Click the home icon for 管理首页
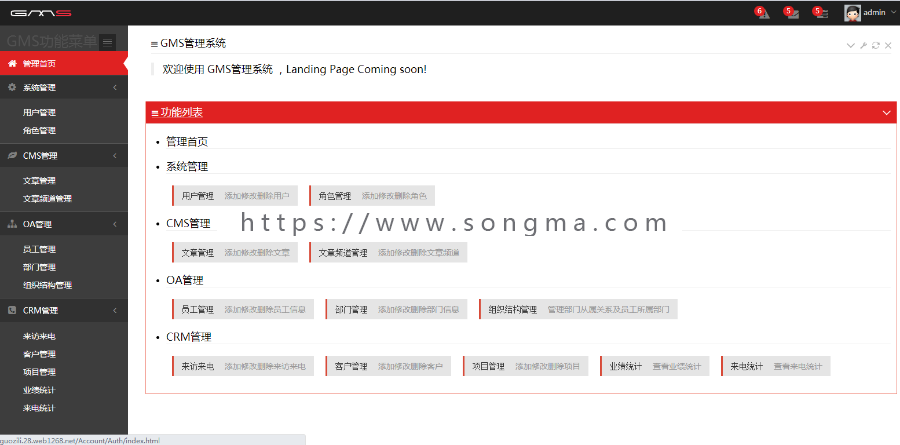900x445 pixels. (12, 64)
